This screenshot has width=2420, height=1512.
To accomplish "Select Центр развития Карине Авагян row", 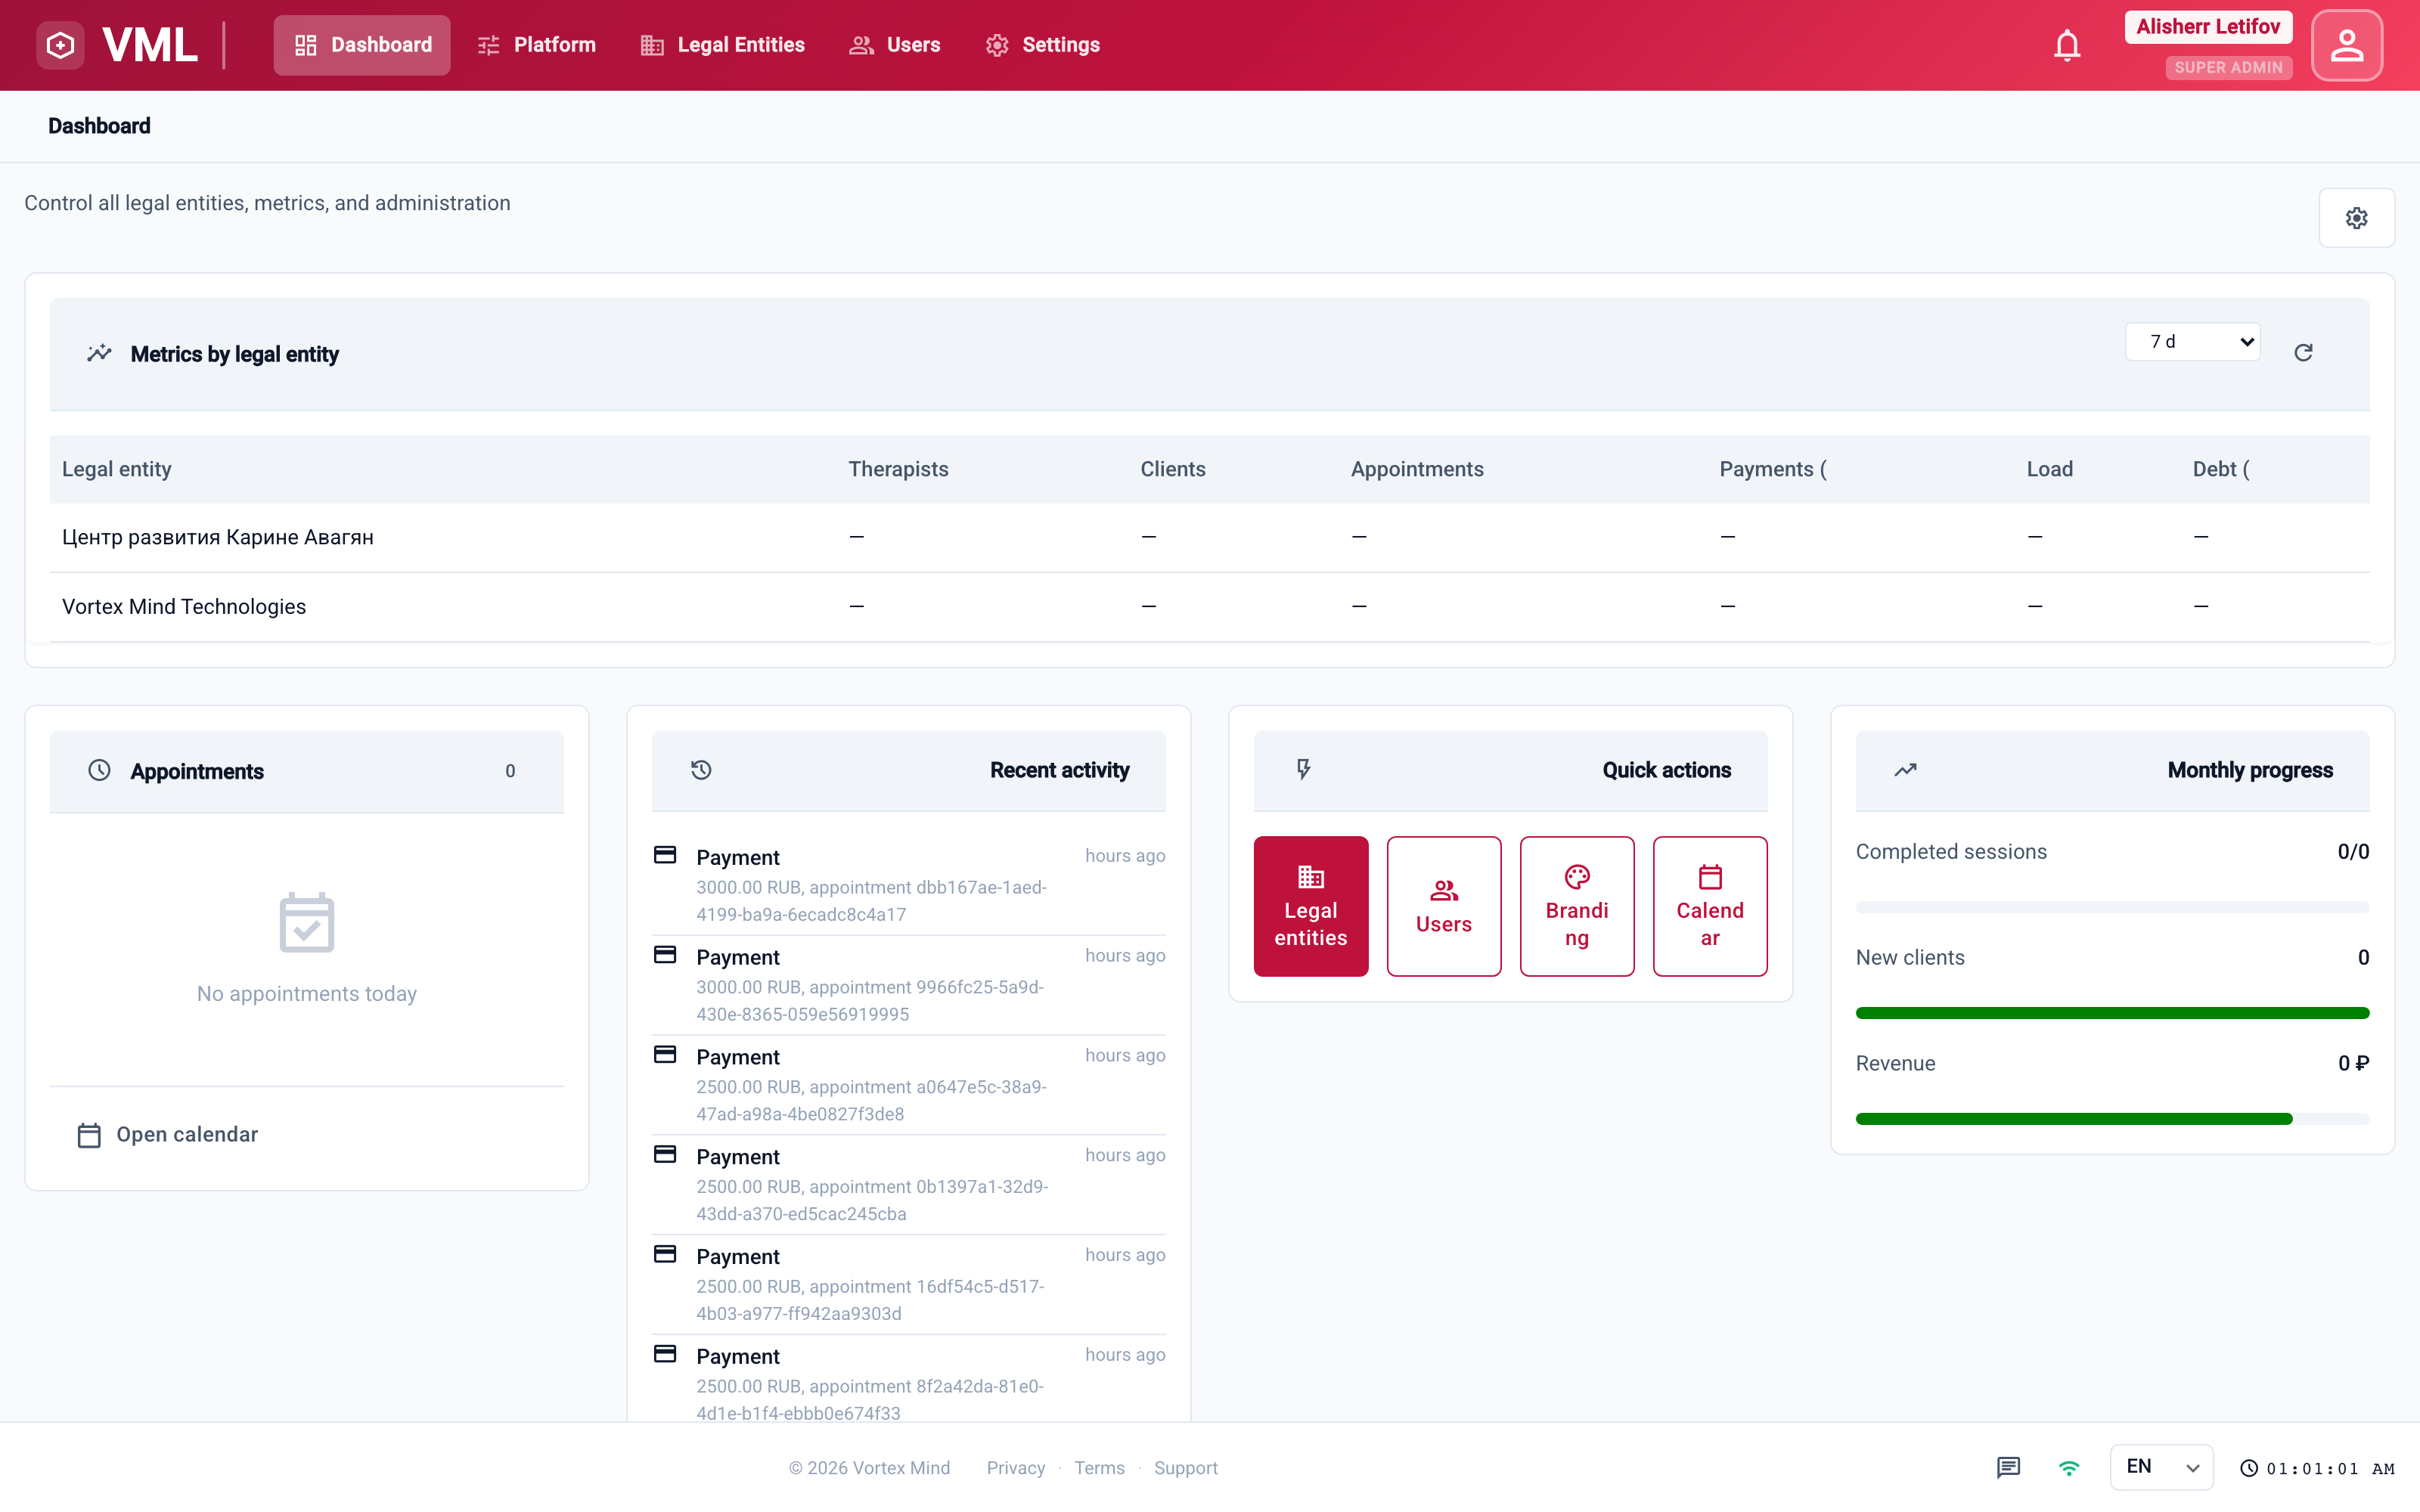I will [1209, 537].
